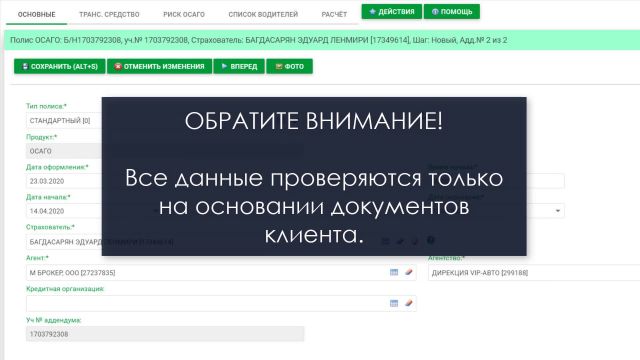Click the Агентство field ДИРЕКЦИЯ VIP-АВТО

click(534, 273)
